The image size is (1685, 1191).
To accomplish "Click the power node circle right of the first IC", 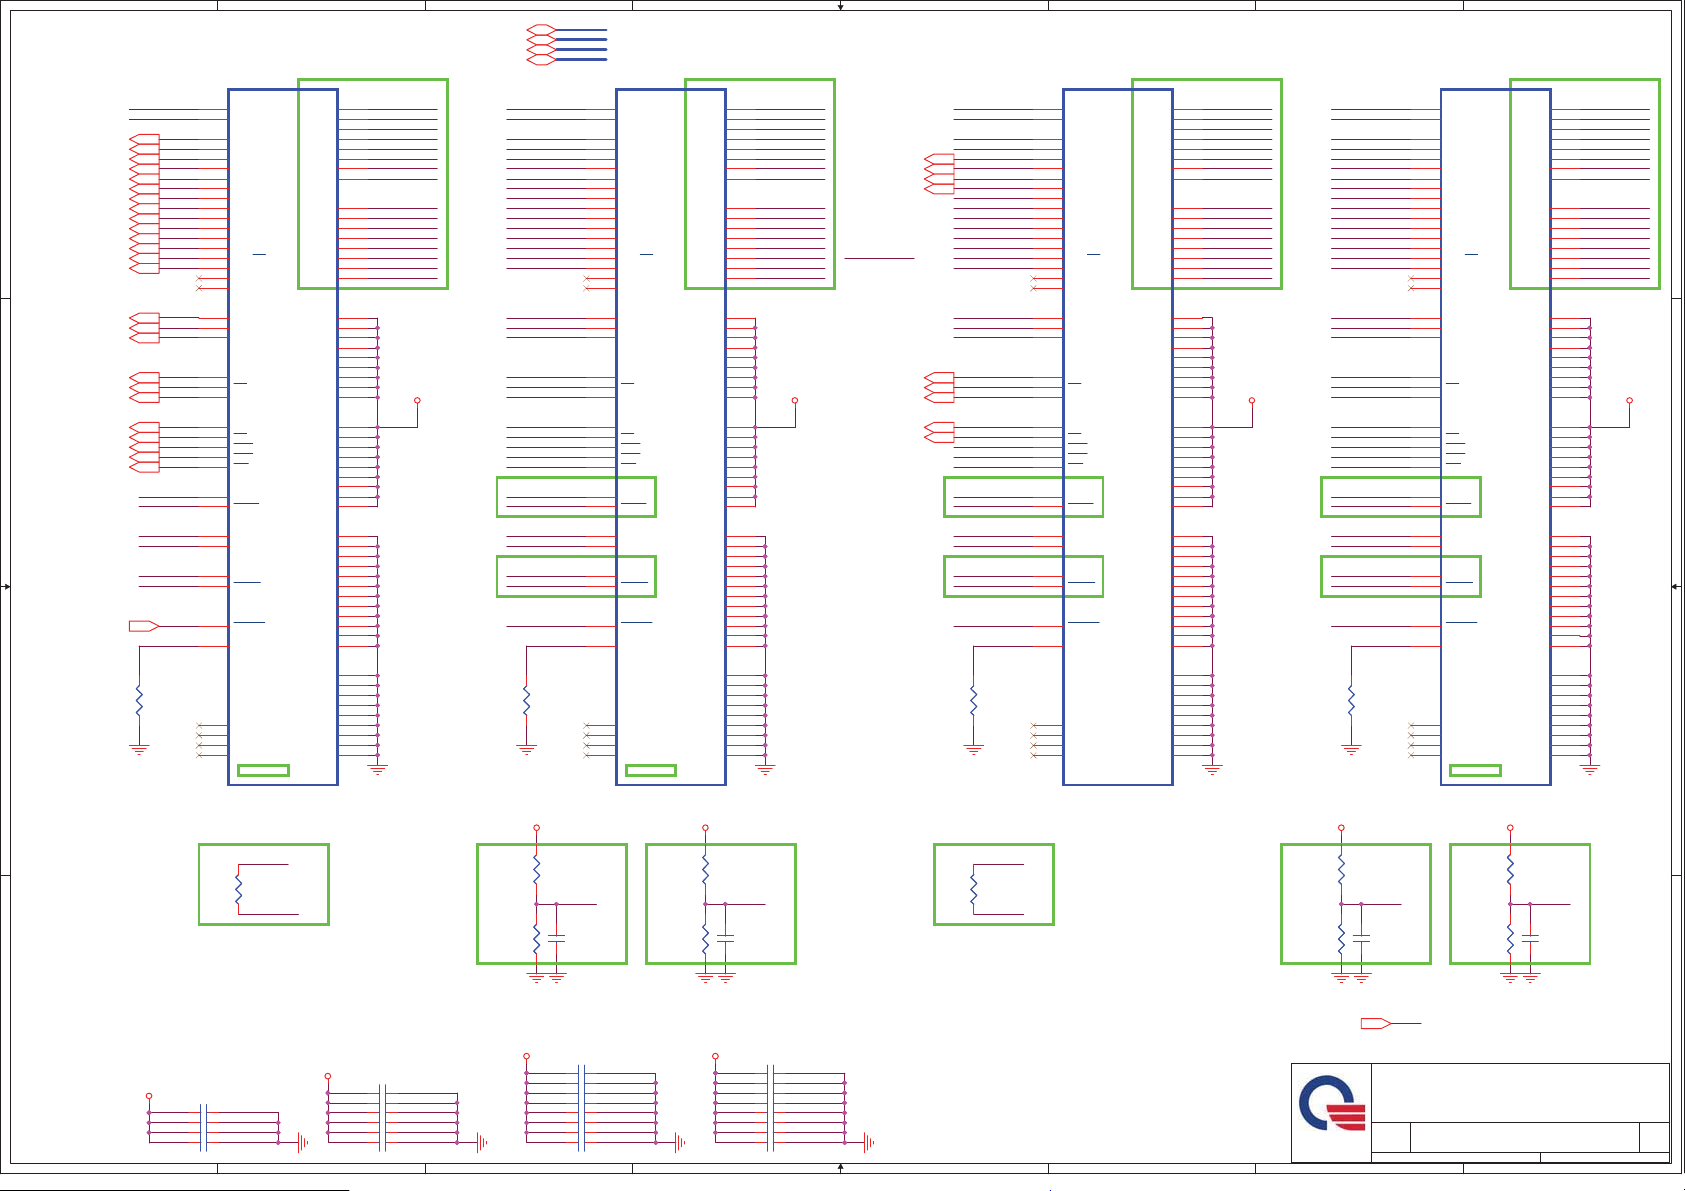I will [x=417, y=400].
